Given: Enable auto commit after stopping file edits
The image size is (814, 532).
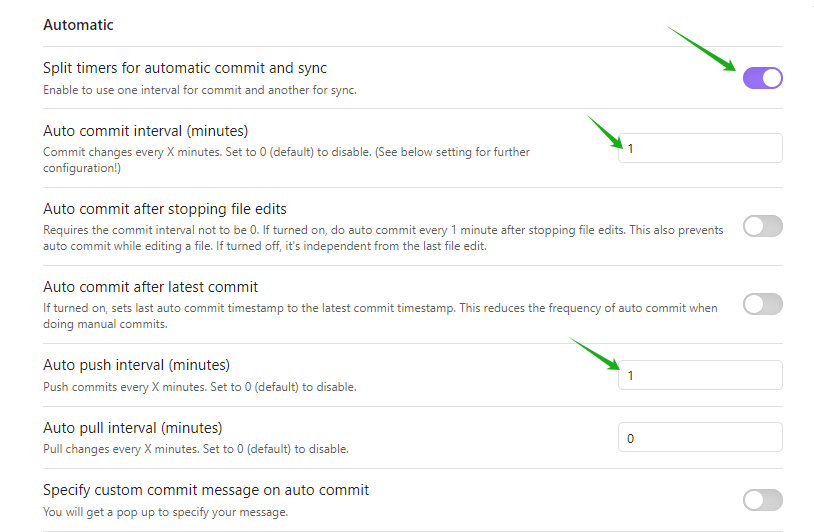Looking at the screenshot, I should 762,226.
